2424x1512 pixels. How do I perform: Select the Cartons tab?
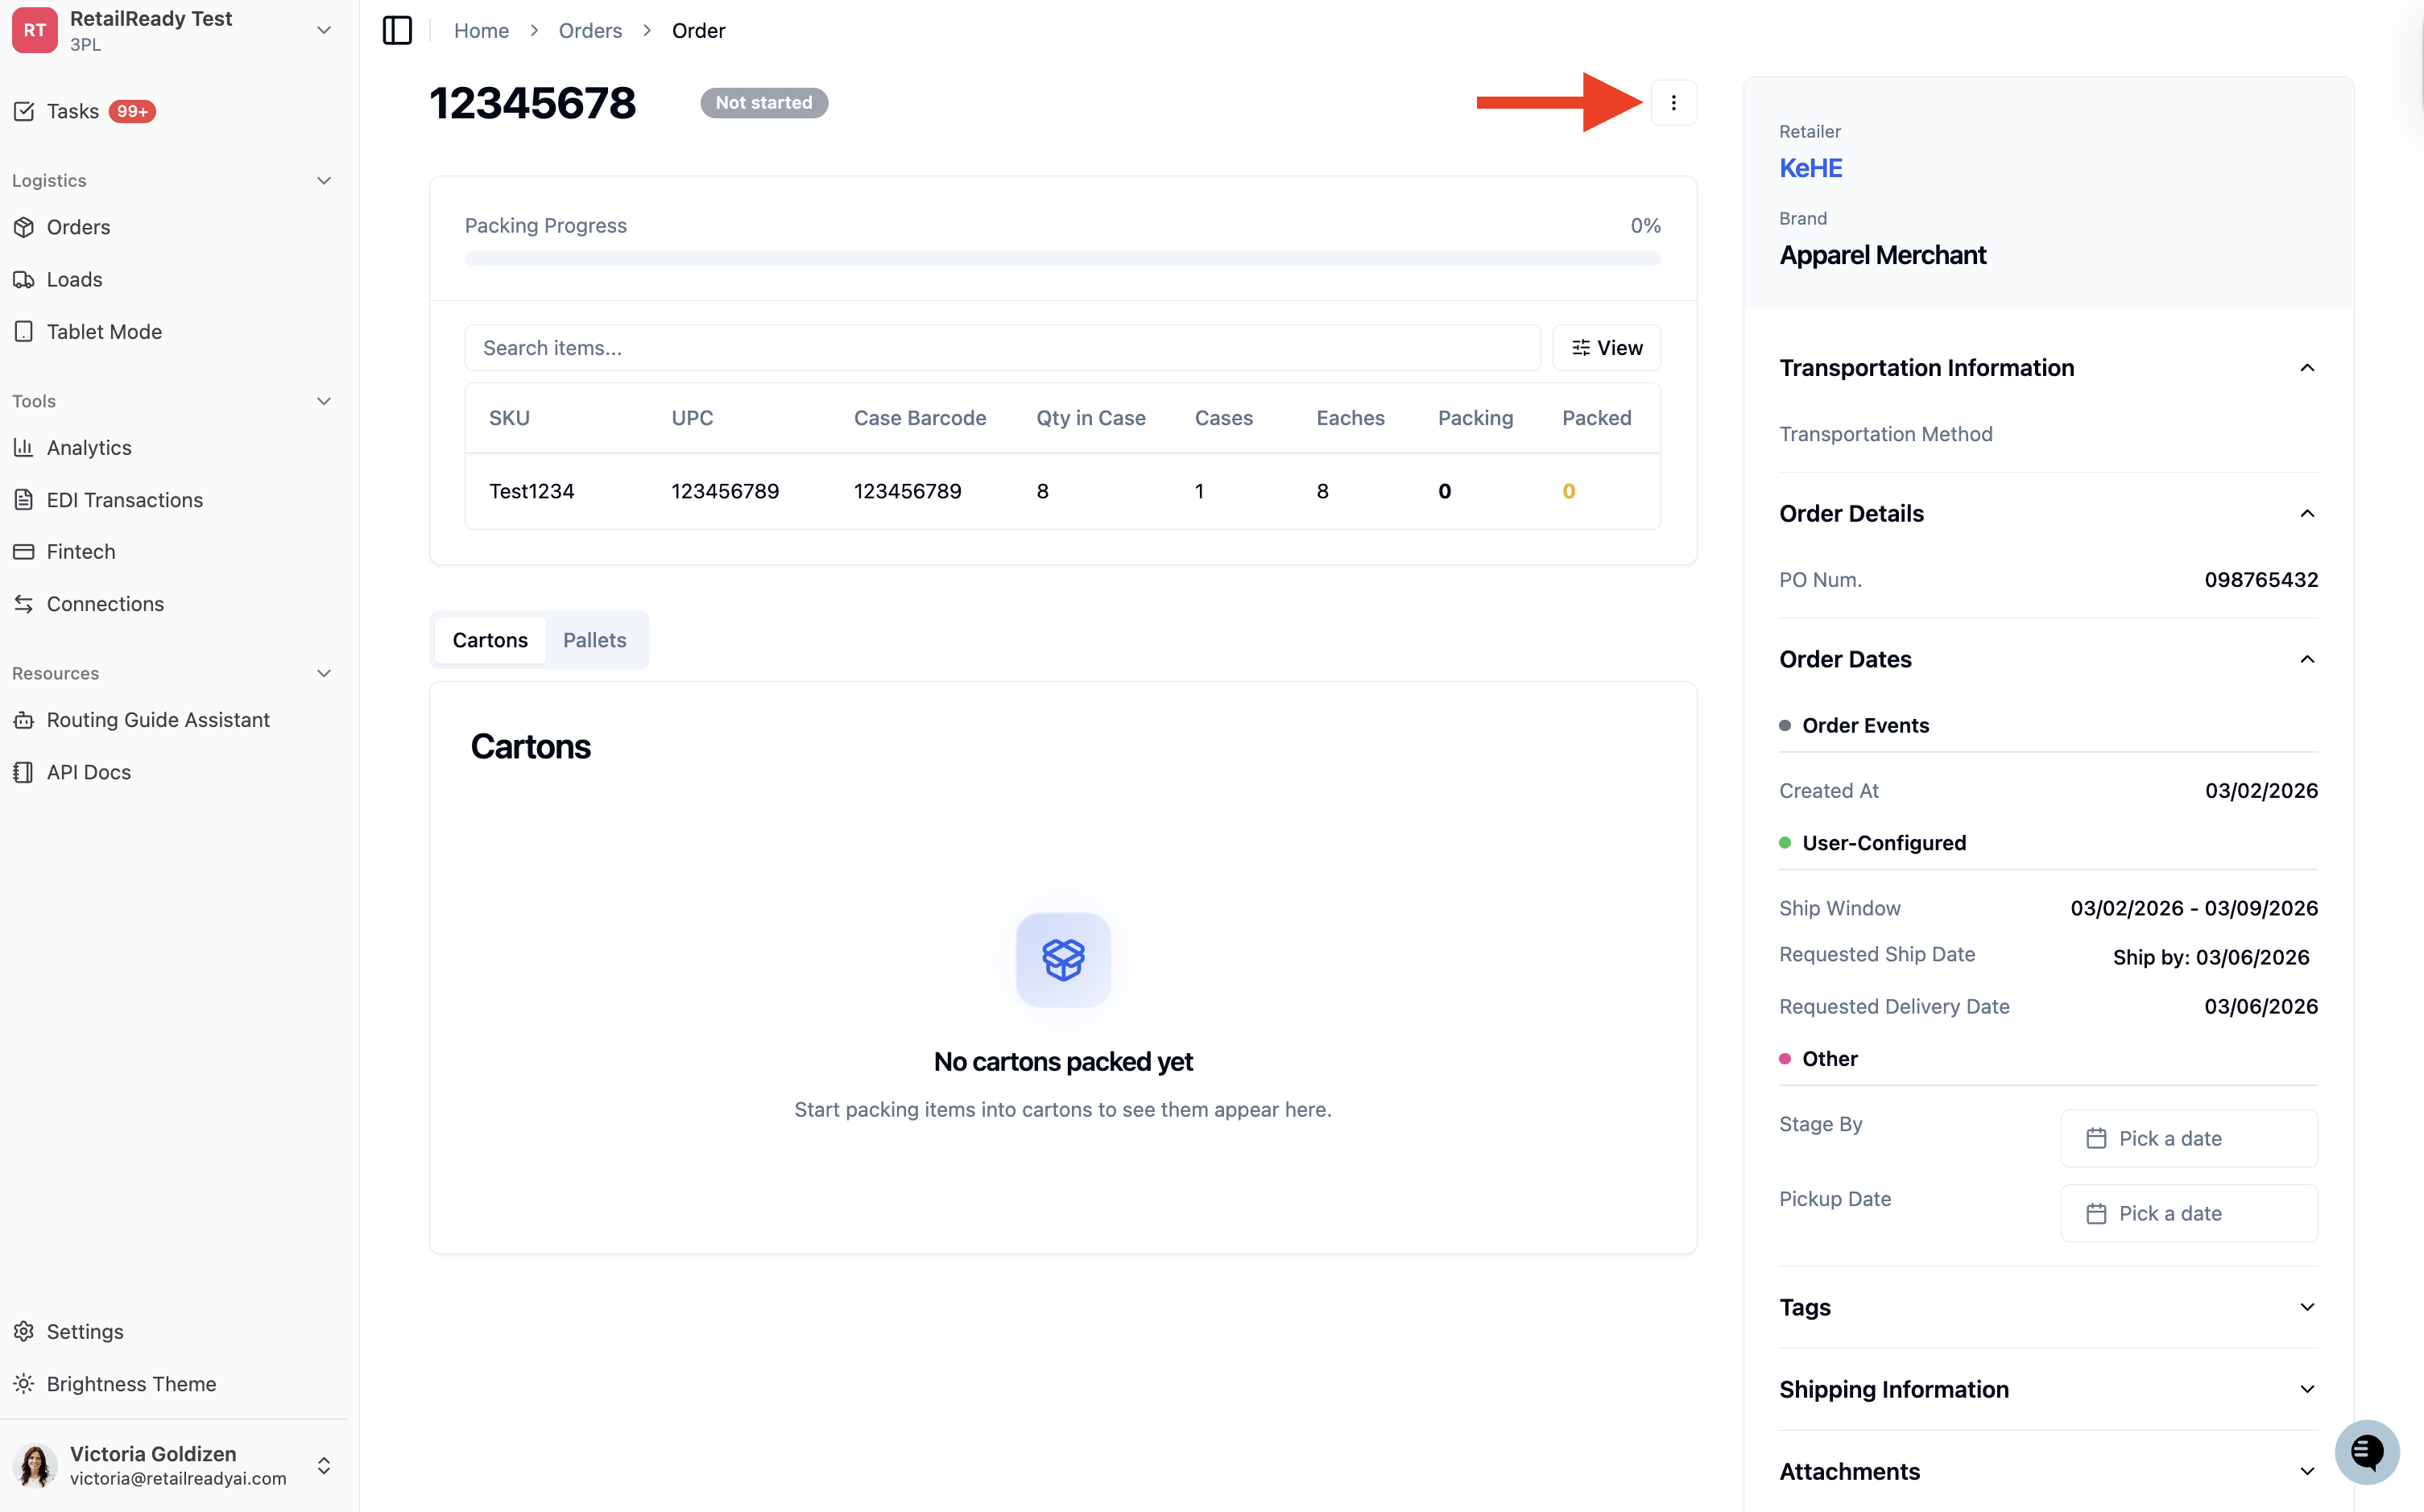(x=490, y=640)
